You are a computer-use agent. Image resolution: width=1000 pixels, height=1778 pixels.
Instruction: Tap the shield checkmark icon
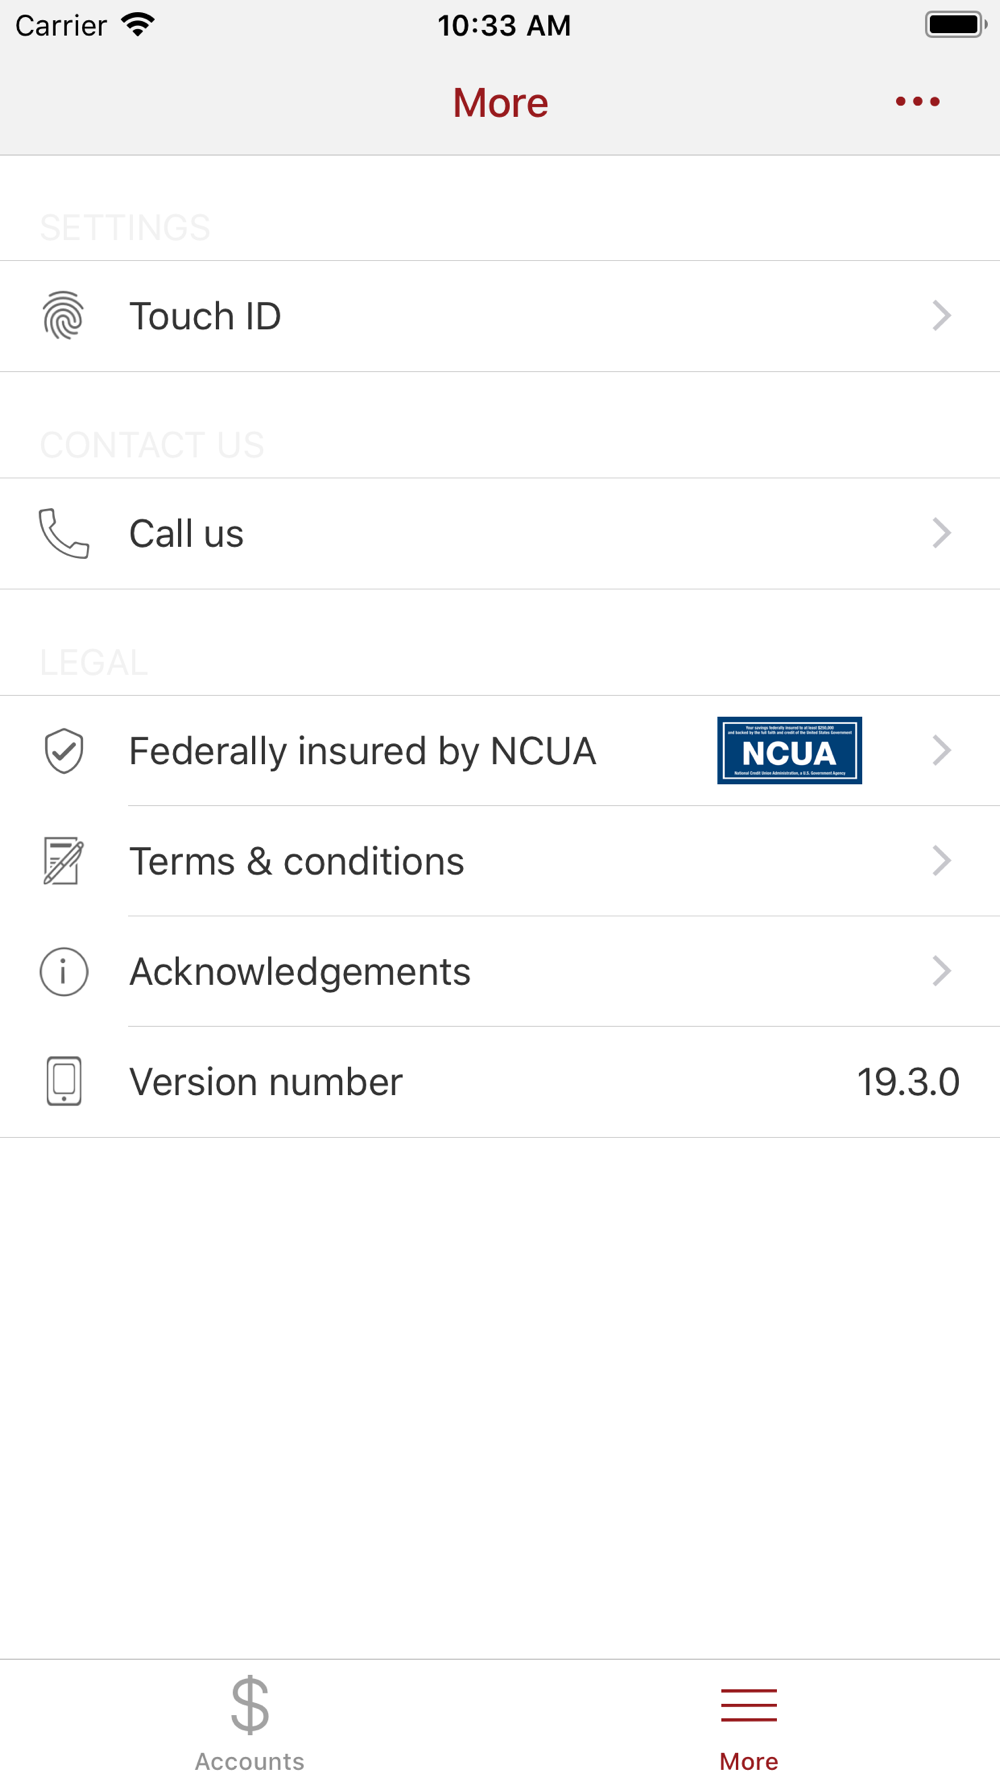63,751
